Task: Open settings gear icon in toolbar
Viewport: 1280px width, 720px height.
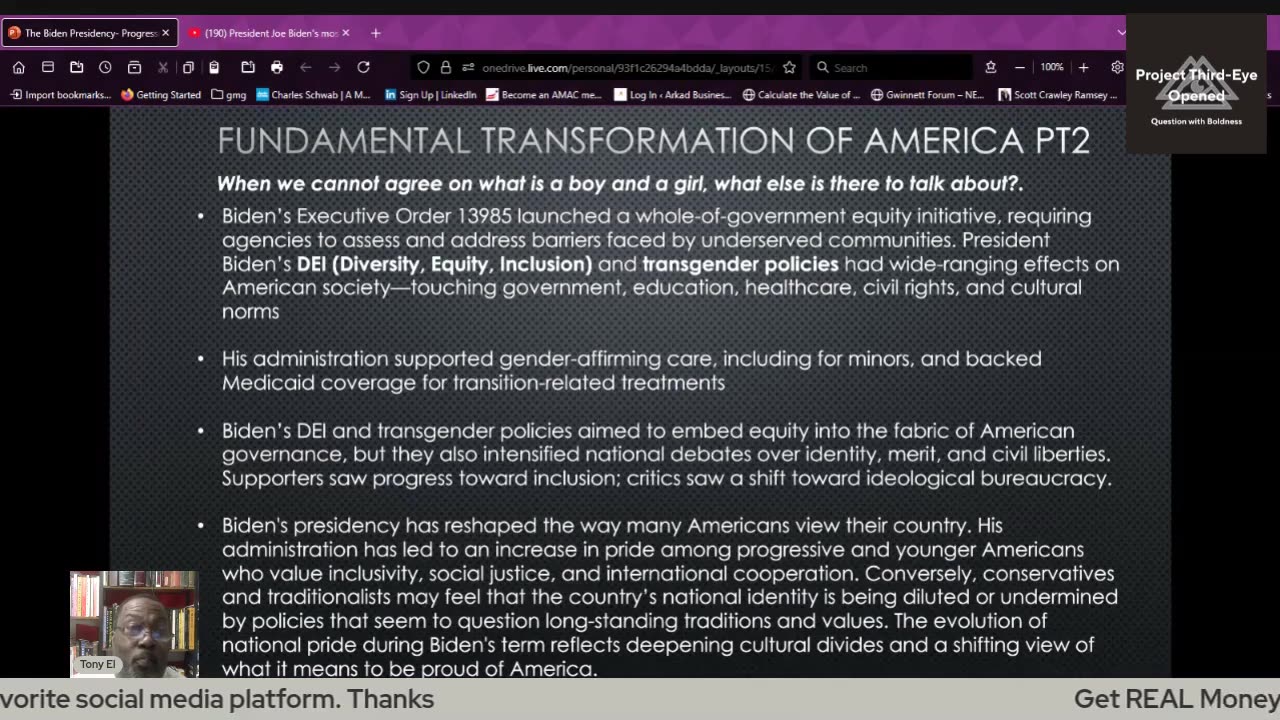Action: point(1117,67)
